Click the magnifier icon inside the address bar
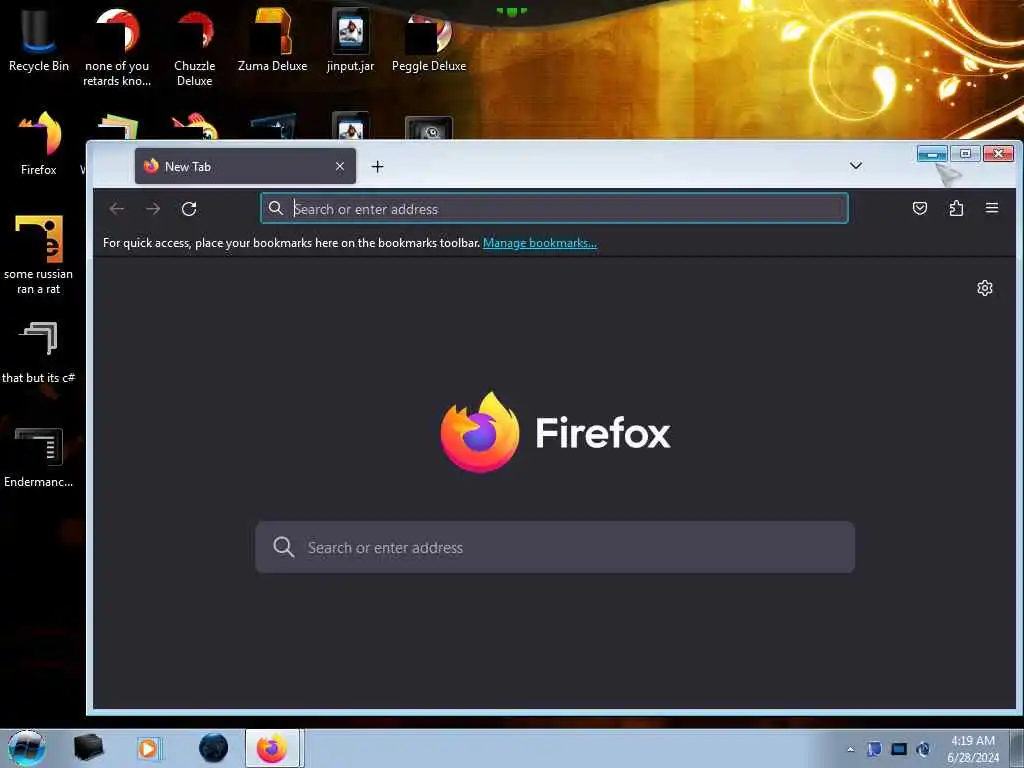This screenshot has height=768, width=1024. pos(276,208)
